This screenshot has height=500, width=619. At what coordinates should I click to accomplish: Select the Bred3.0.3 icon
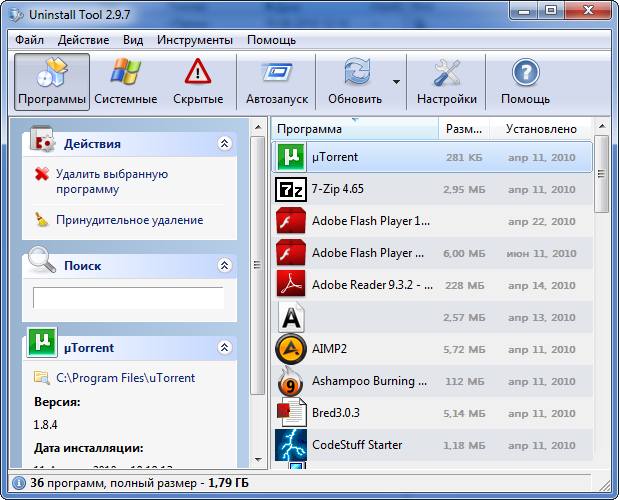click(x=291, y=412)
